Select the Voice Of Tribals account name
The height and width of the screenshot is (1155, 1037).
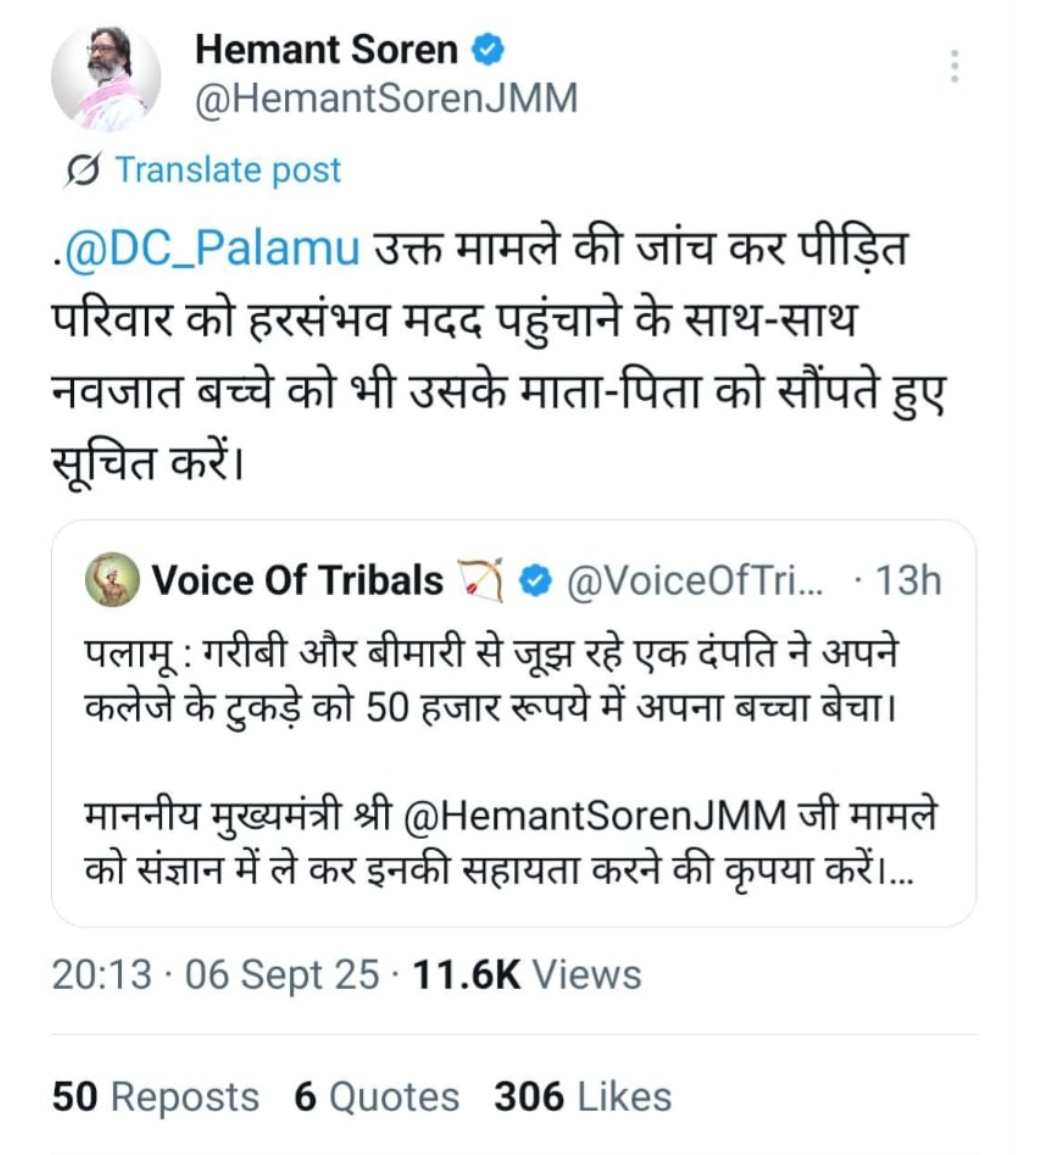297,580
